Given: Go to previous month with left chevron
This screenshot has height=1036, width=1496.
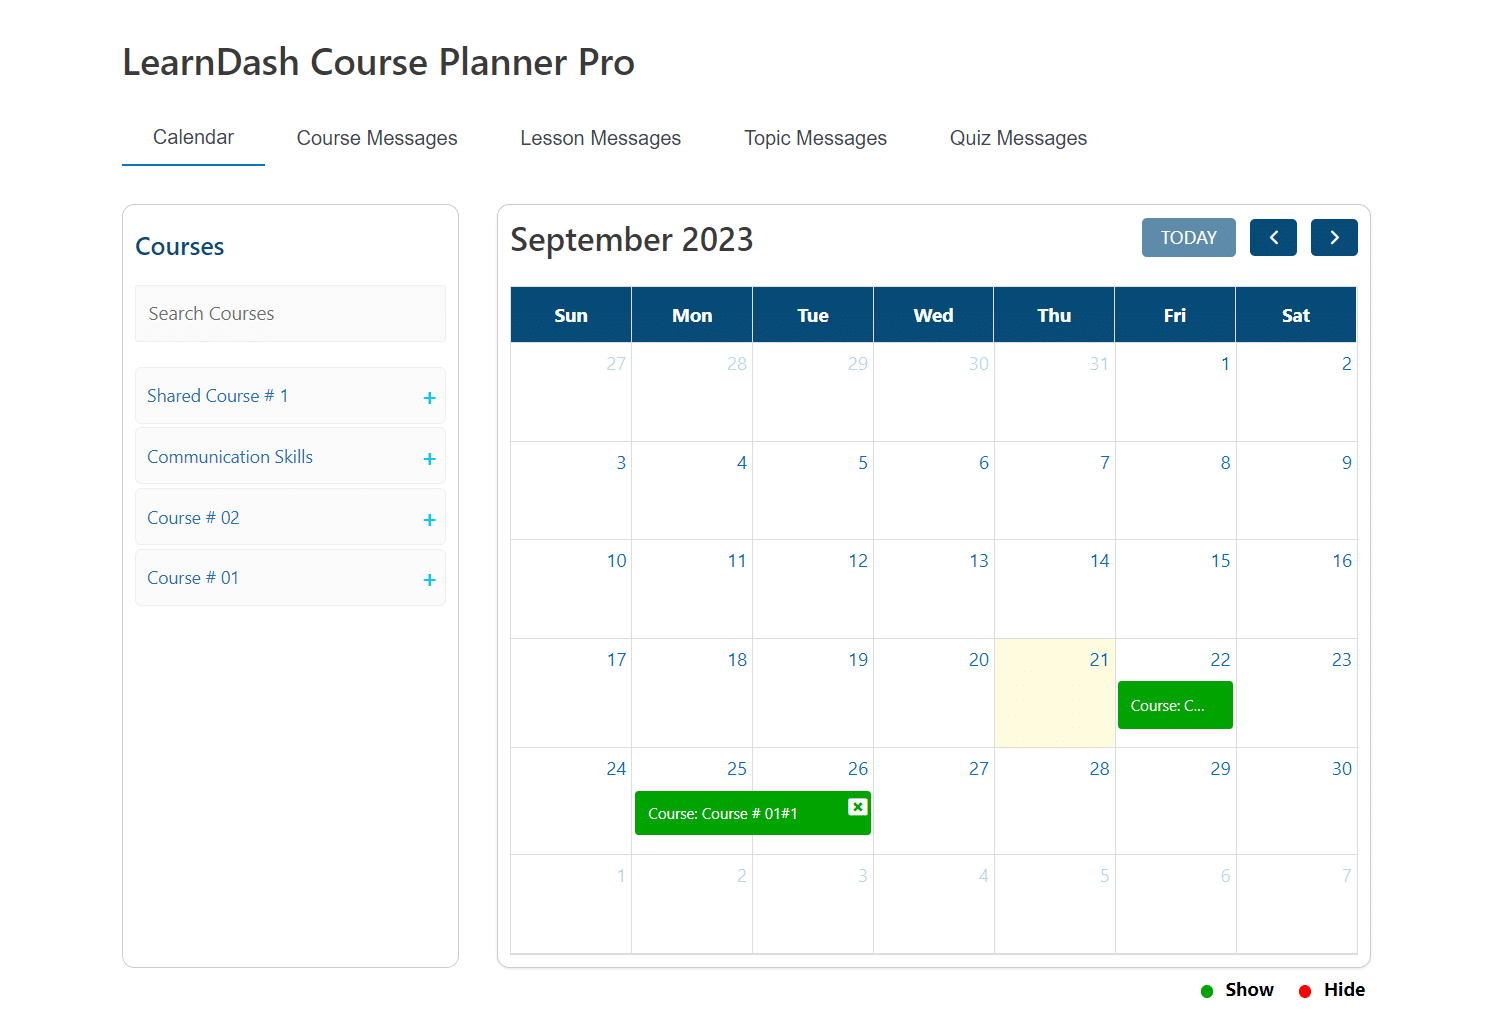Looking at the screenshot, I should pos(1273,238).
